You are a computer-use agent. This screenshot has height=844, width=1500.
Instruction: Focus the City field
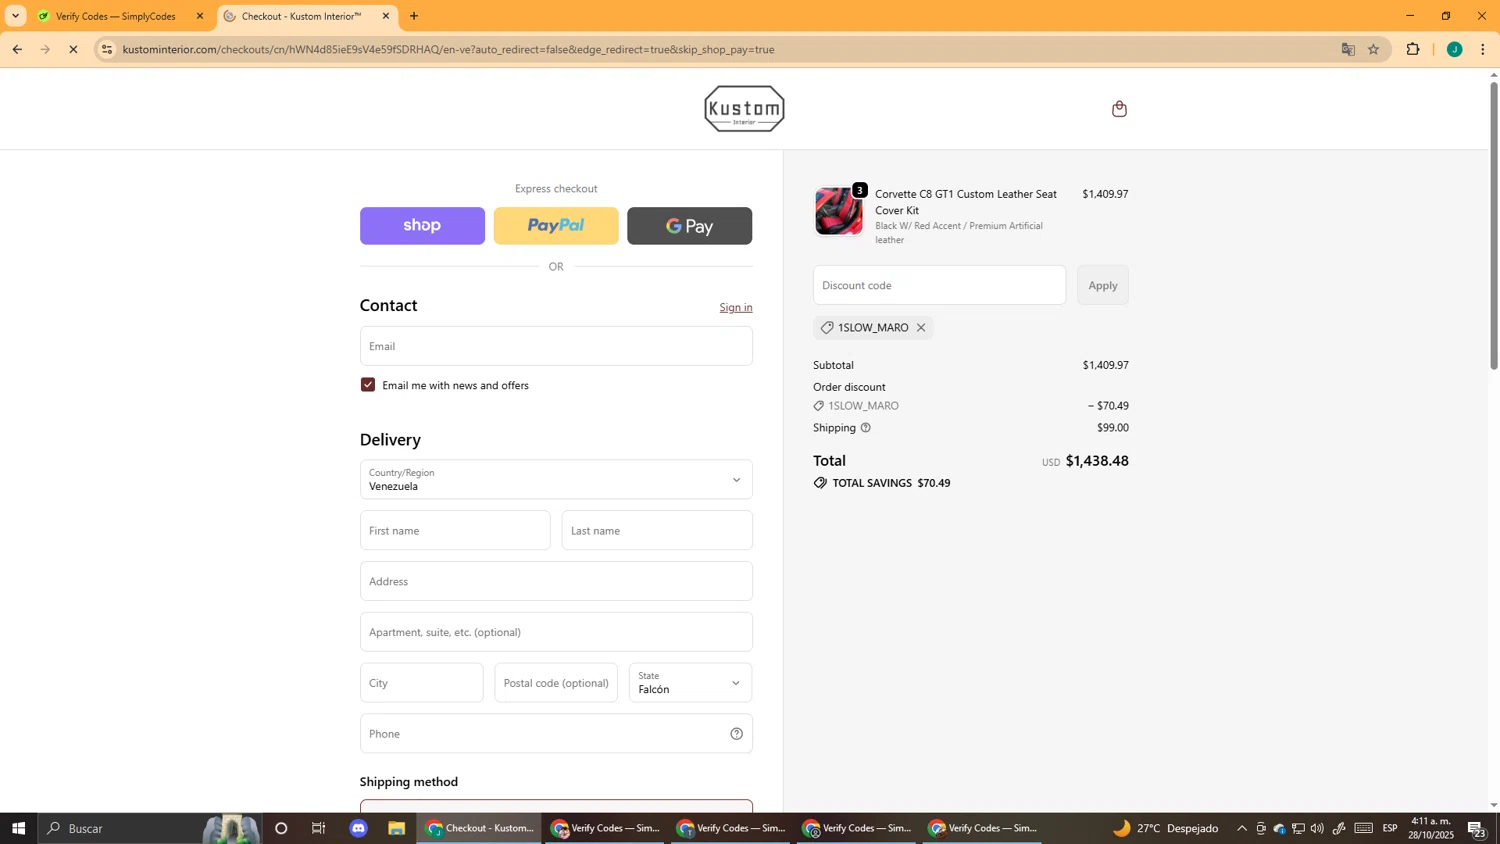422,683
